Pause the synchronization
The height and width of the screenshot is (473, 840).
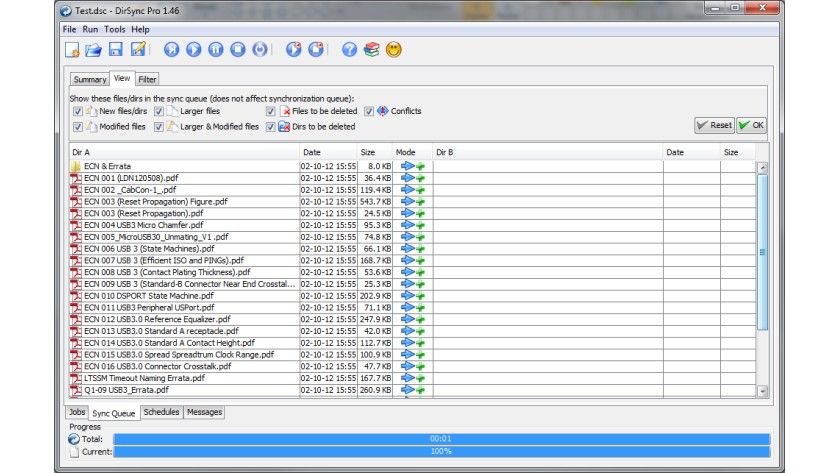pos(215,50)
